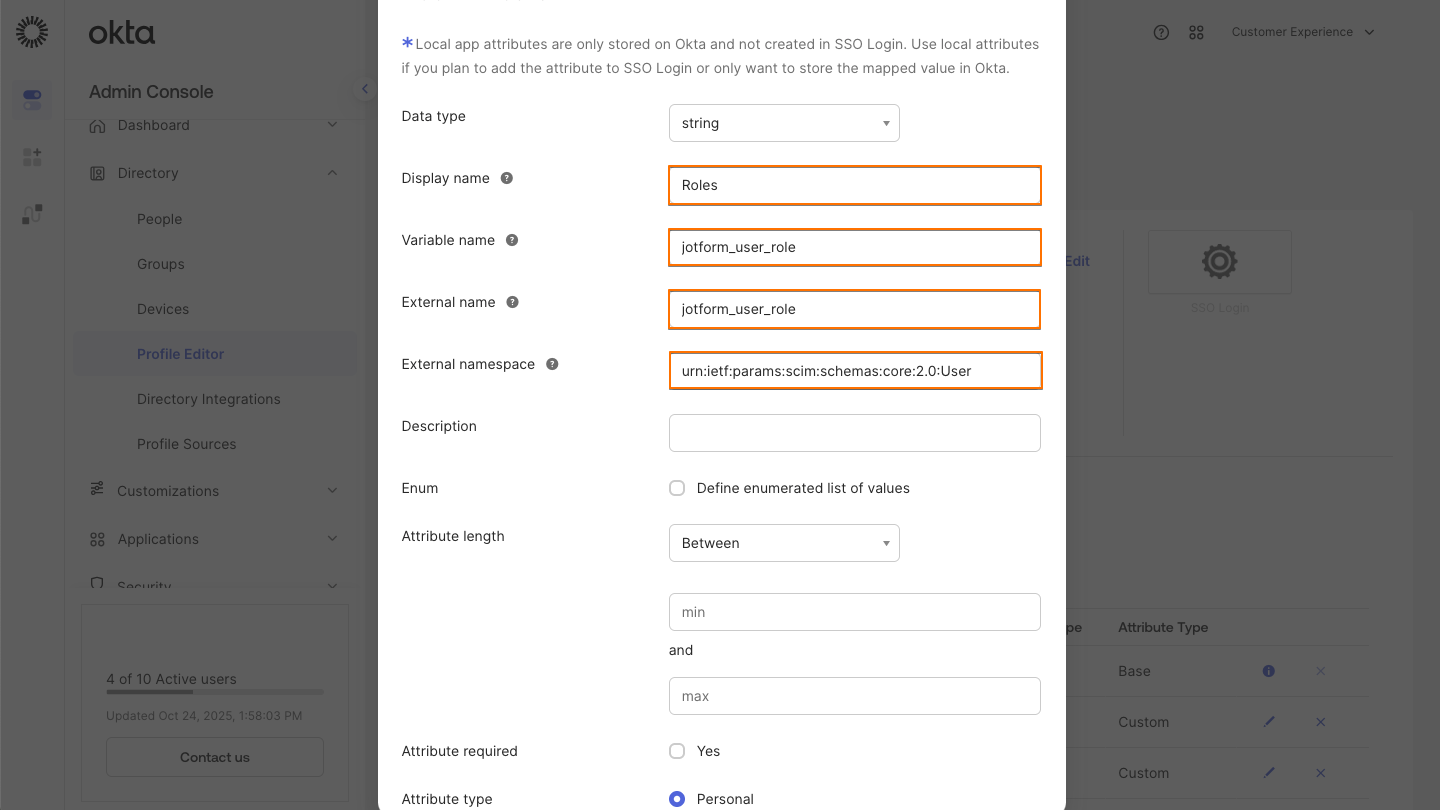Open the help question mark icon in top bar
The image size is (1440, 810).
[x=1161, y=32]
